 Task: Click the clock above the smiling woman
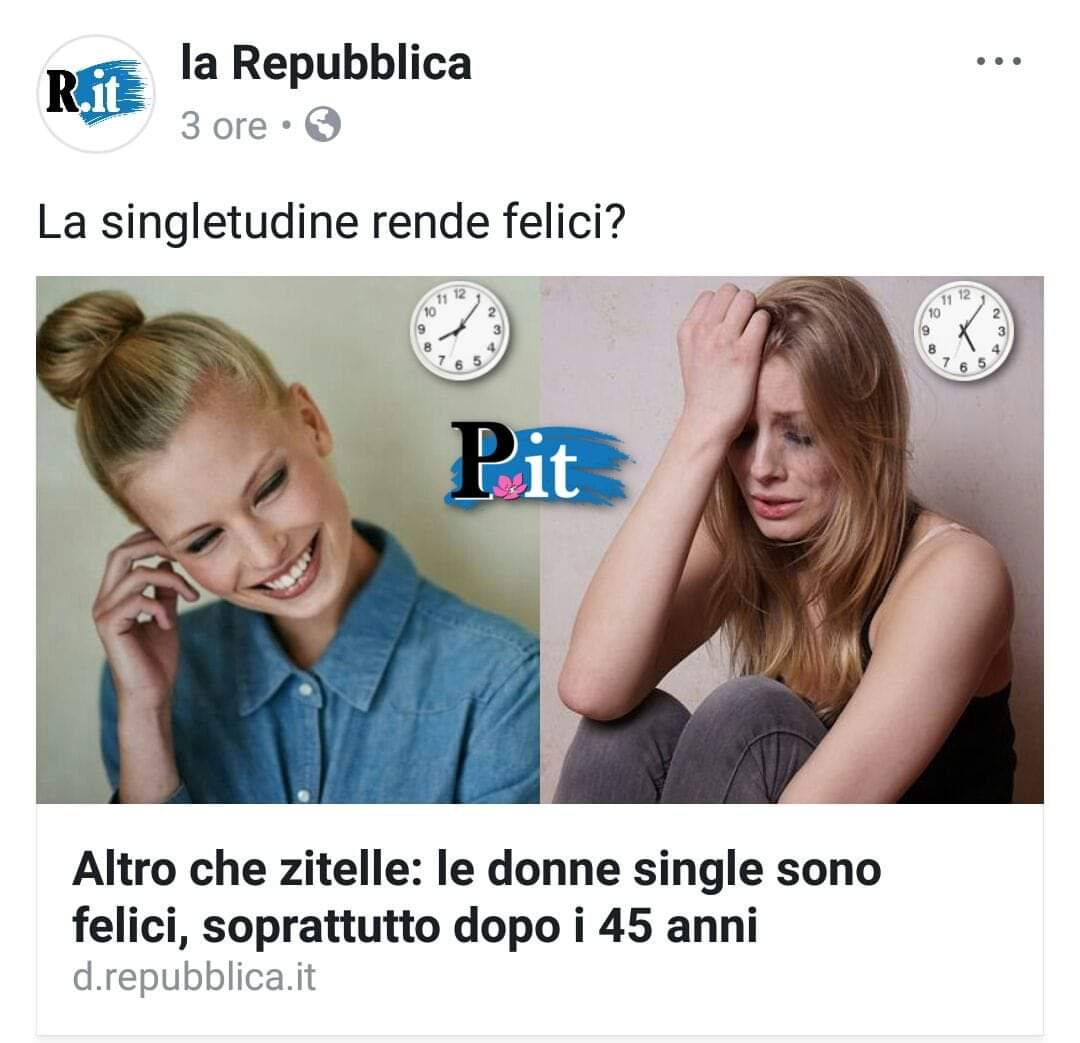click(459, 331)
